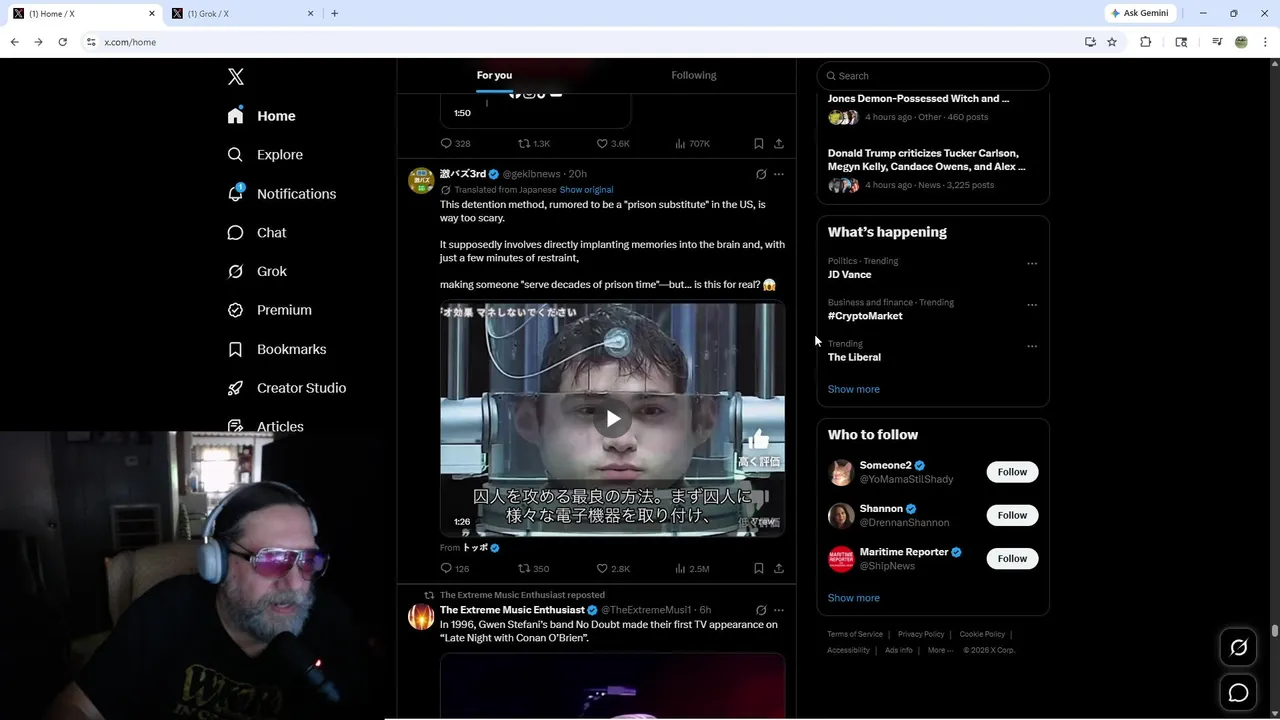Reply to the post with 328 replies
The height and width of the screenshot is (720, 1280).
coord(456,144)
